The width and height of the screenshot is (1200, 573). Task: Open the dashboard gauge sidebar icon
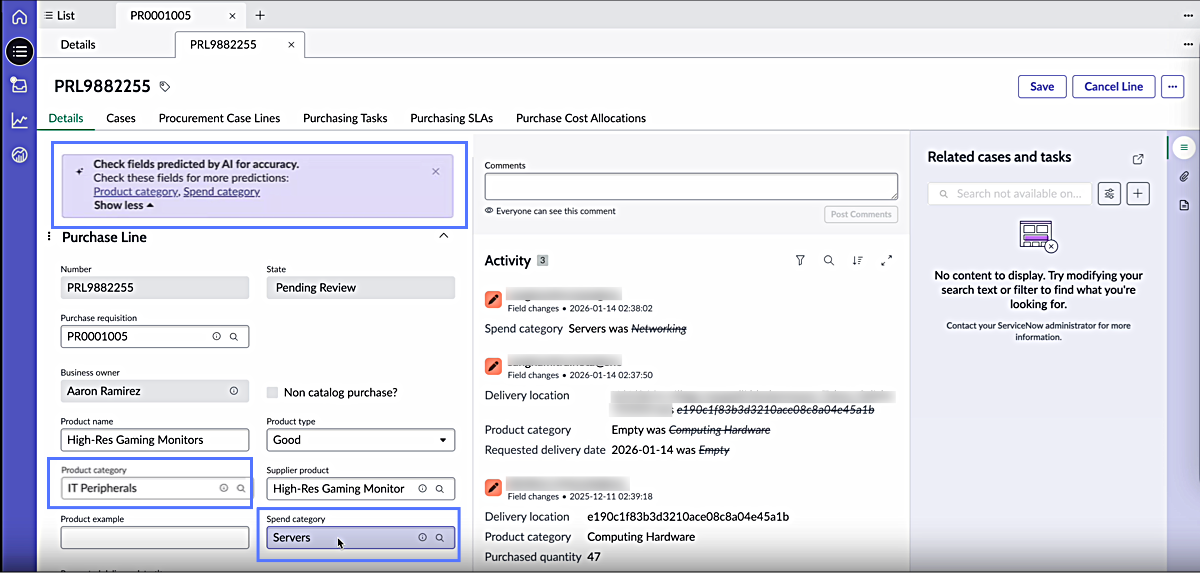[x=19, y=154]
